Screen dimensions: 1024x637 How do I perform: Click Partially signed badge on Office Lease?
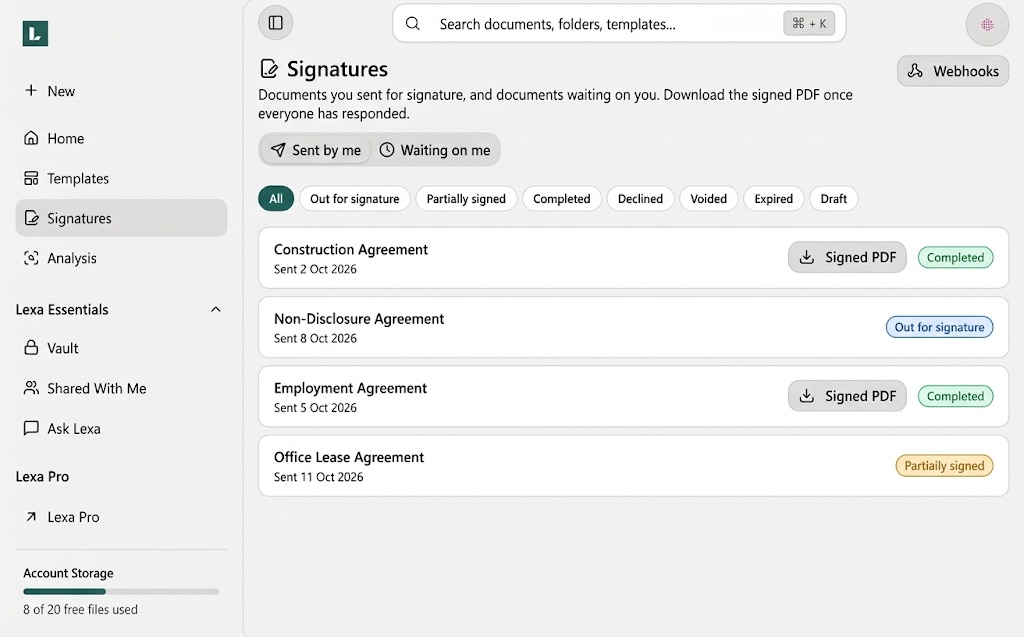point(944,466)
